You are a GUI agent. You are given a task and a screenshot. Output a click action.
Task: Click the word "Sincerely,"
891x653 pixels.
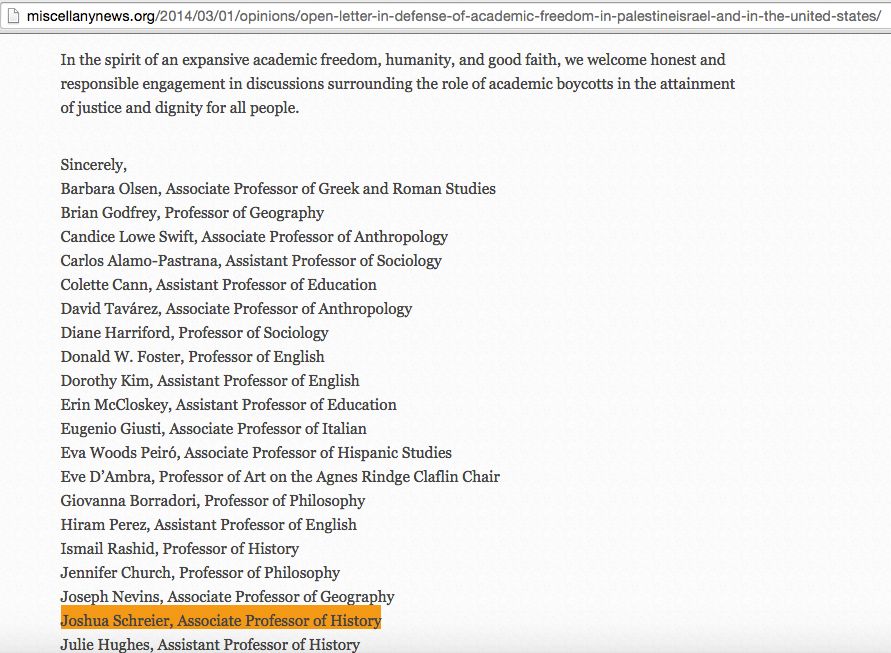94,165
